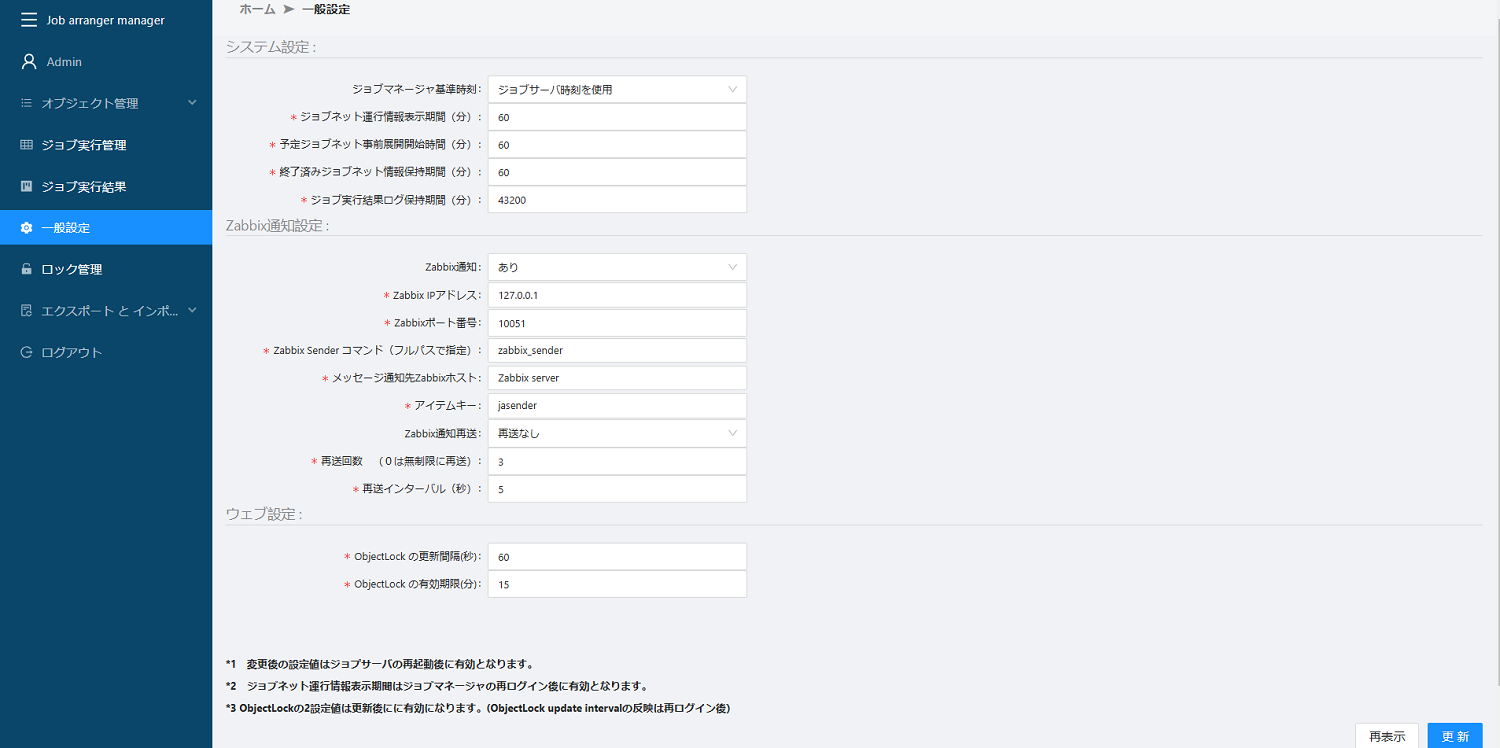Click the 更新 button
The image size is (1500, 748).
coord(1454,736)
